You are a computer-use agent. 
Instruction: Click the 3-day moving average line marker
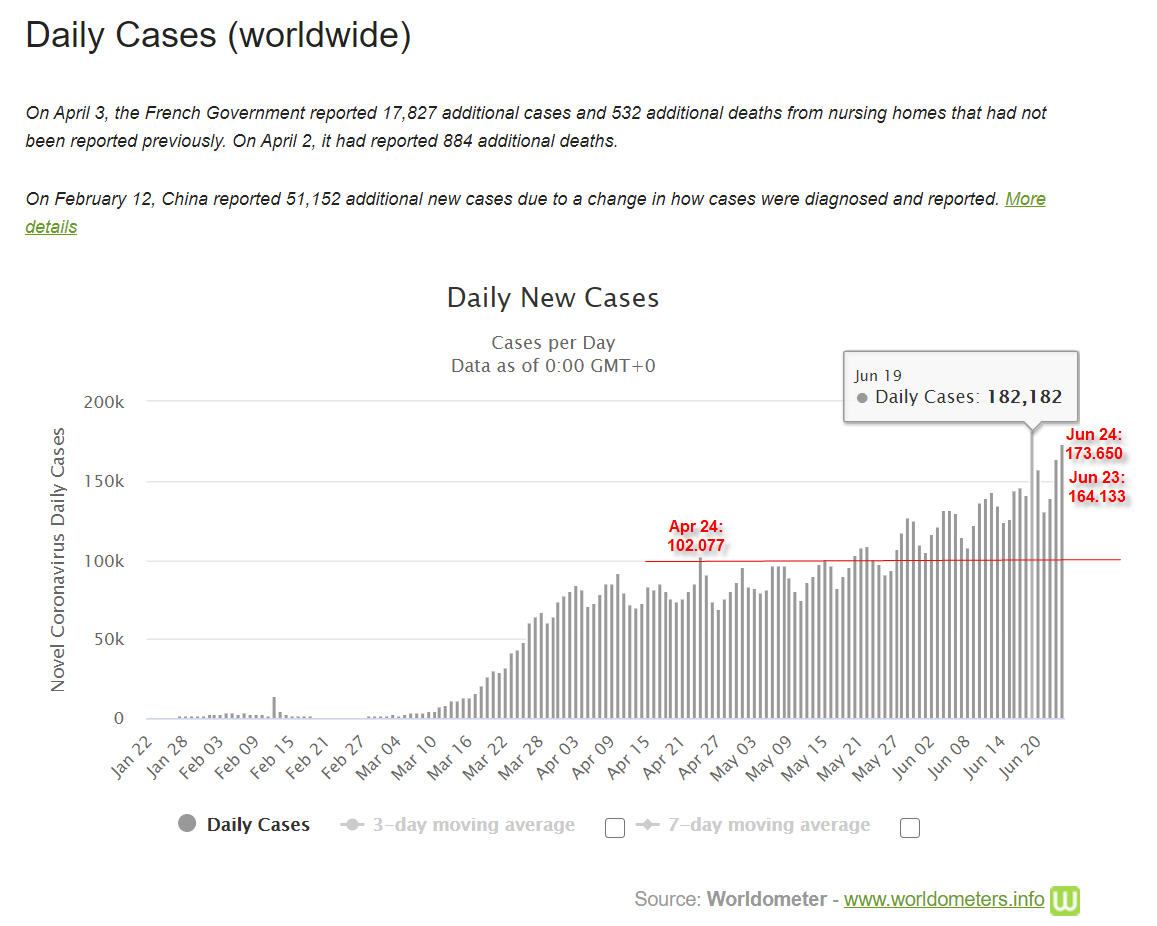point(352,824)
